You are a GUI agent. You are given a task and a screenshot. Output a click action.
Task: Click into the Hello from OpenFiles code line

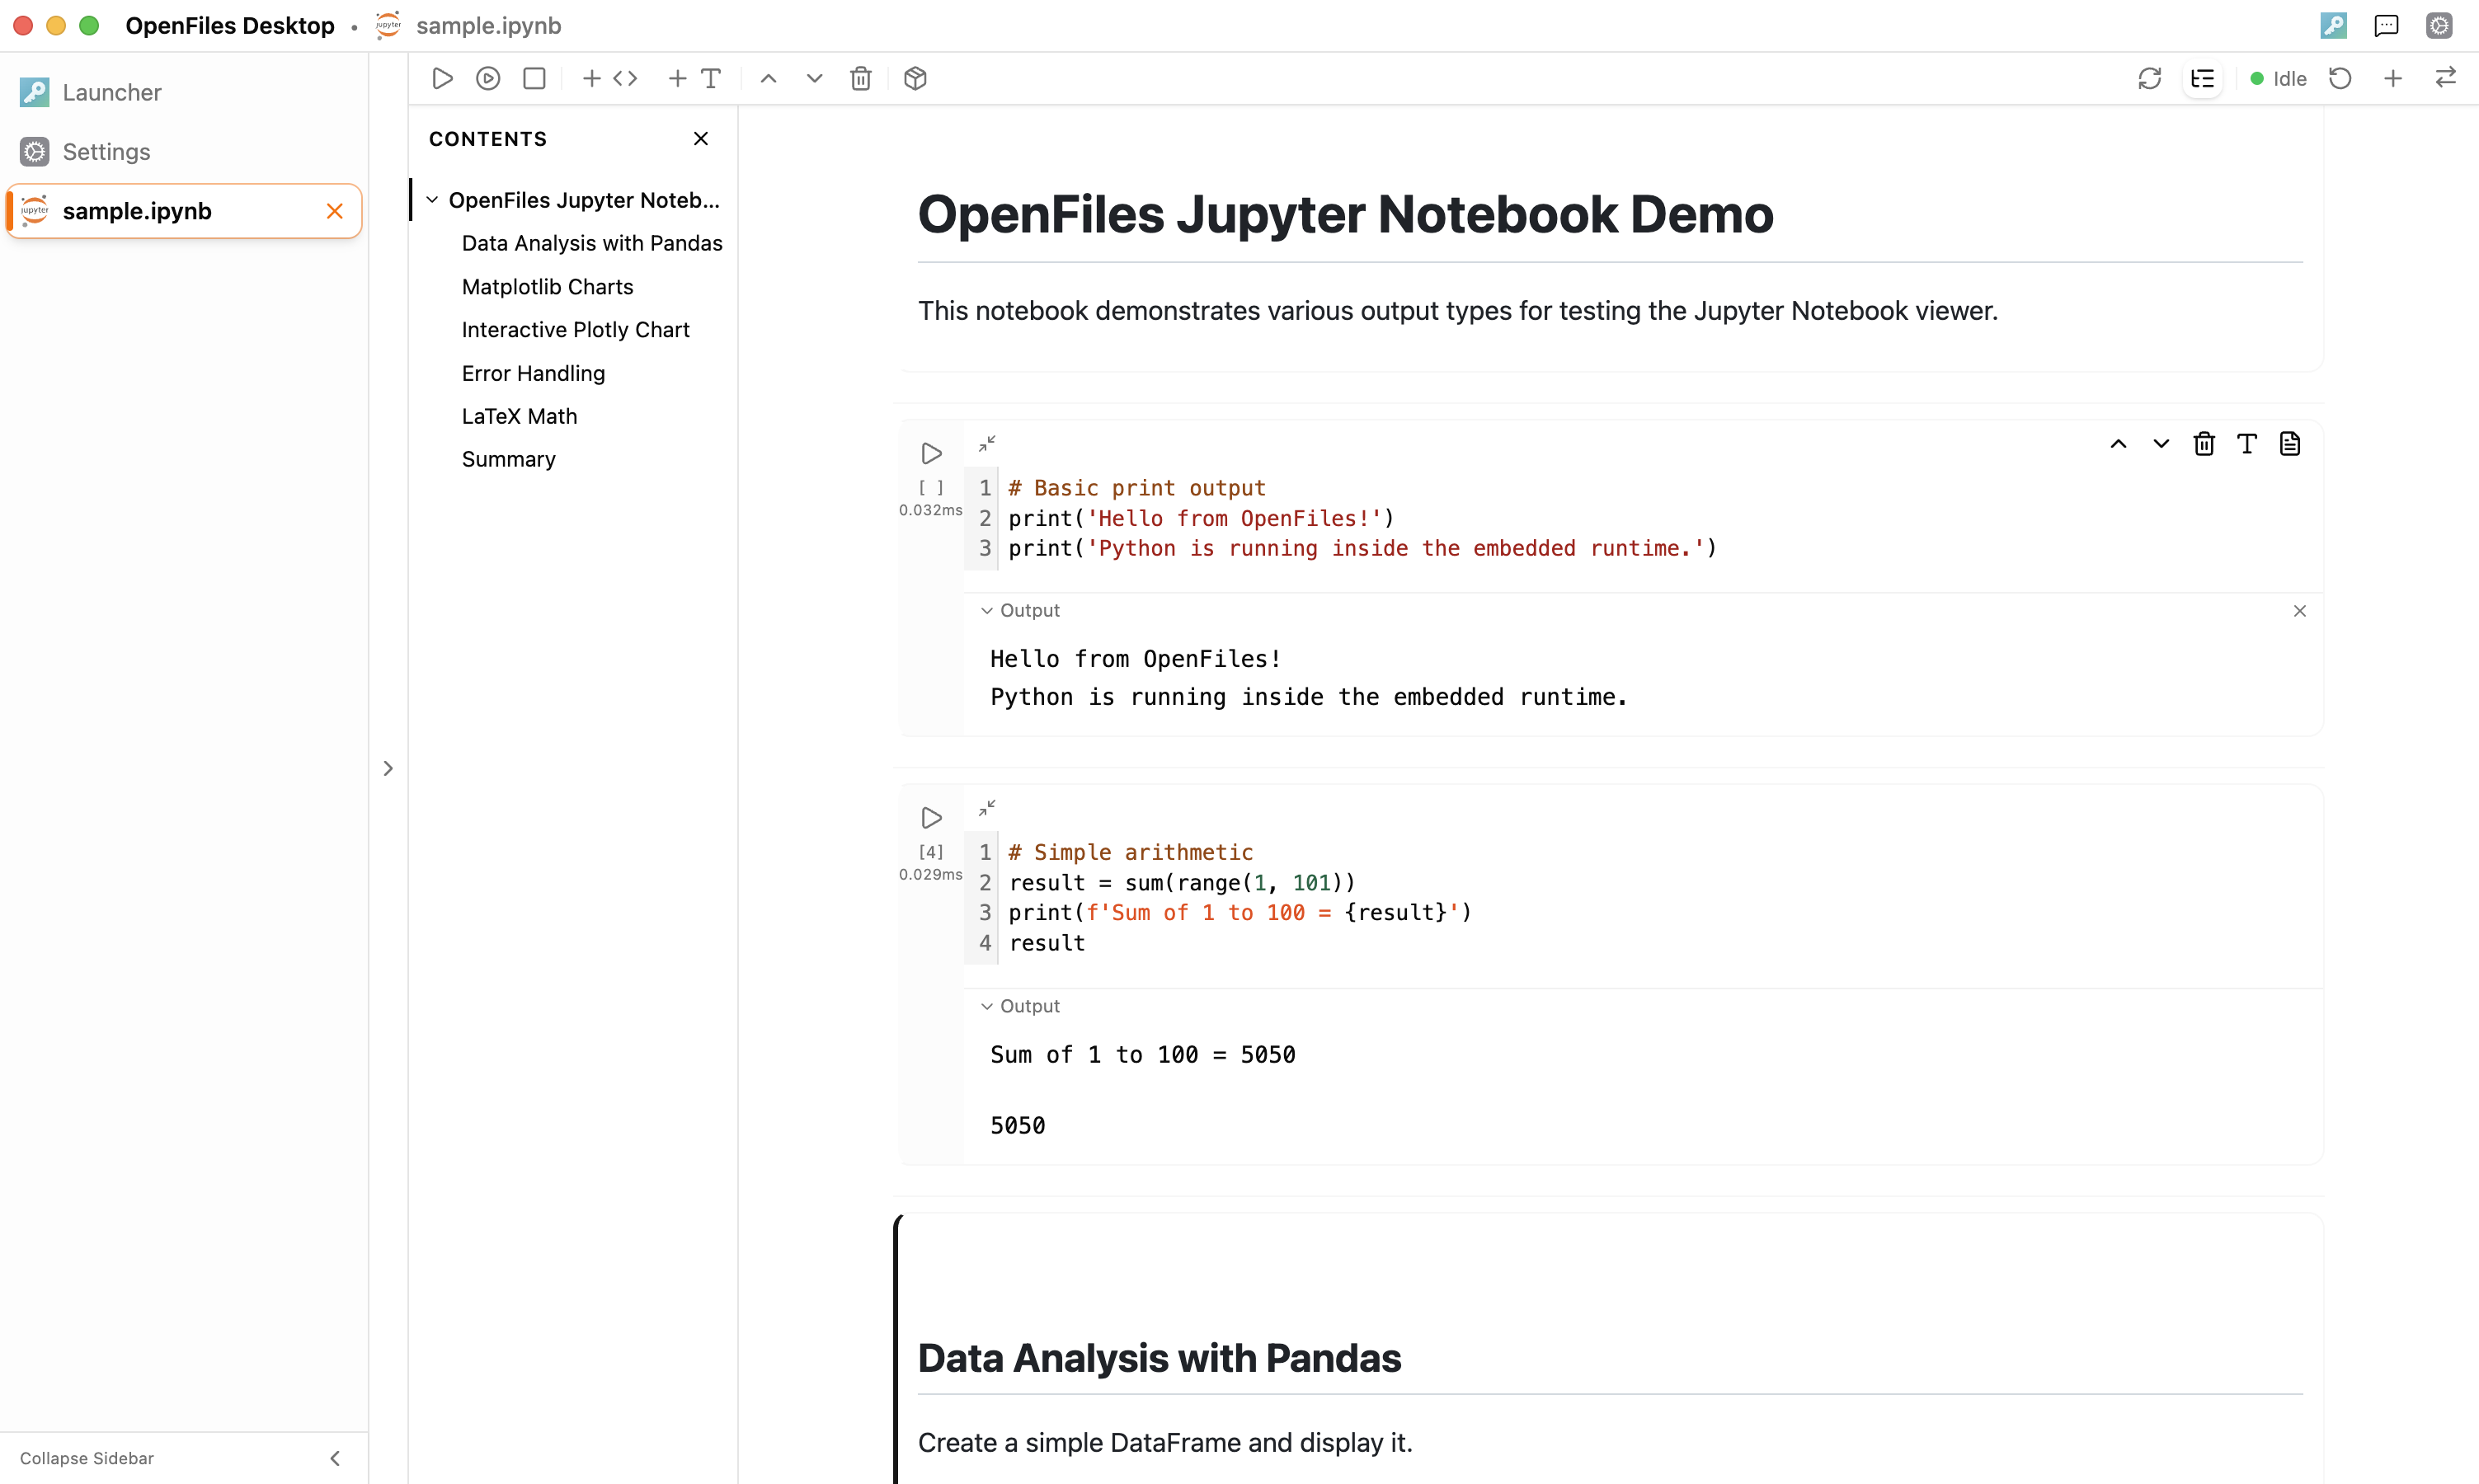tap(1200, 518)
